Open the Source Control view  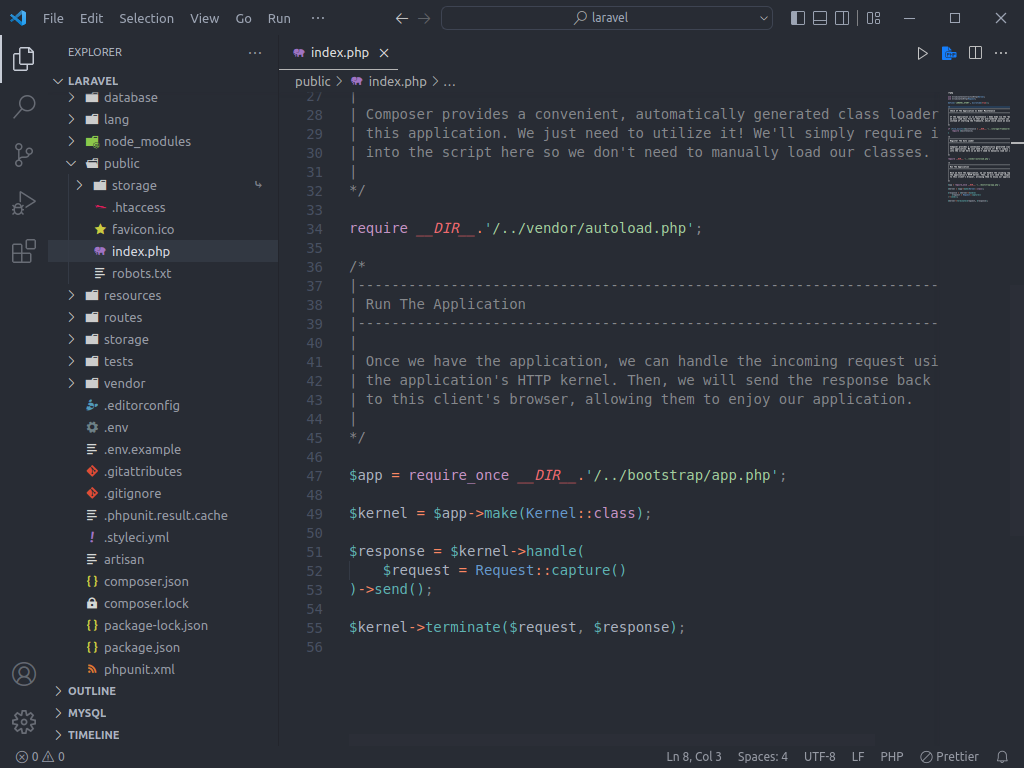click(24, 155)
